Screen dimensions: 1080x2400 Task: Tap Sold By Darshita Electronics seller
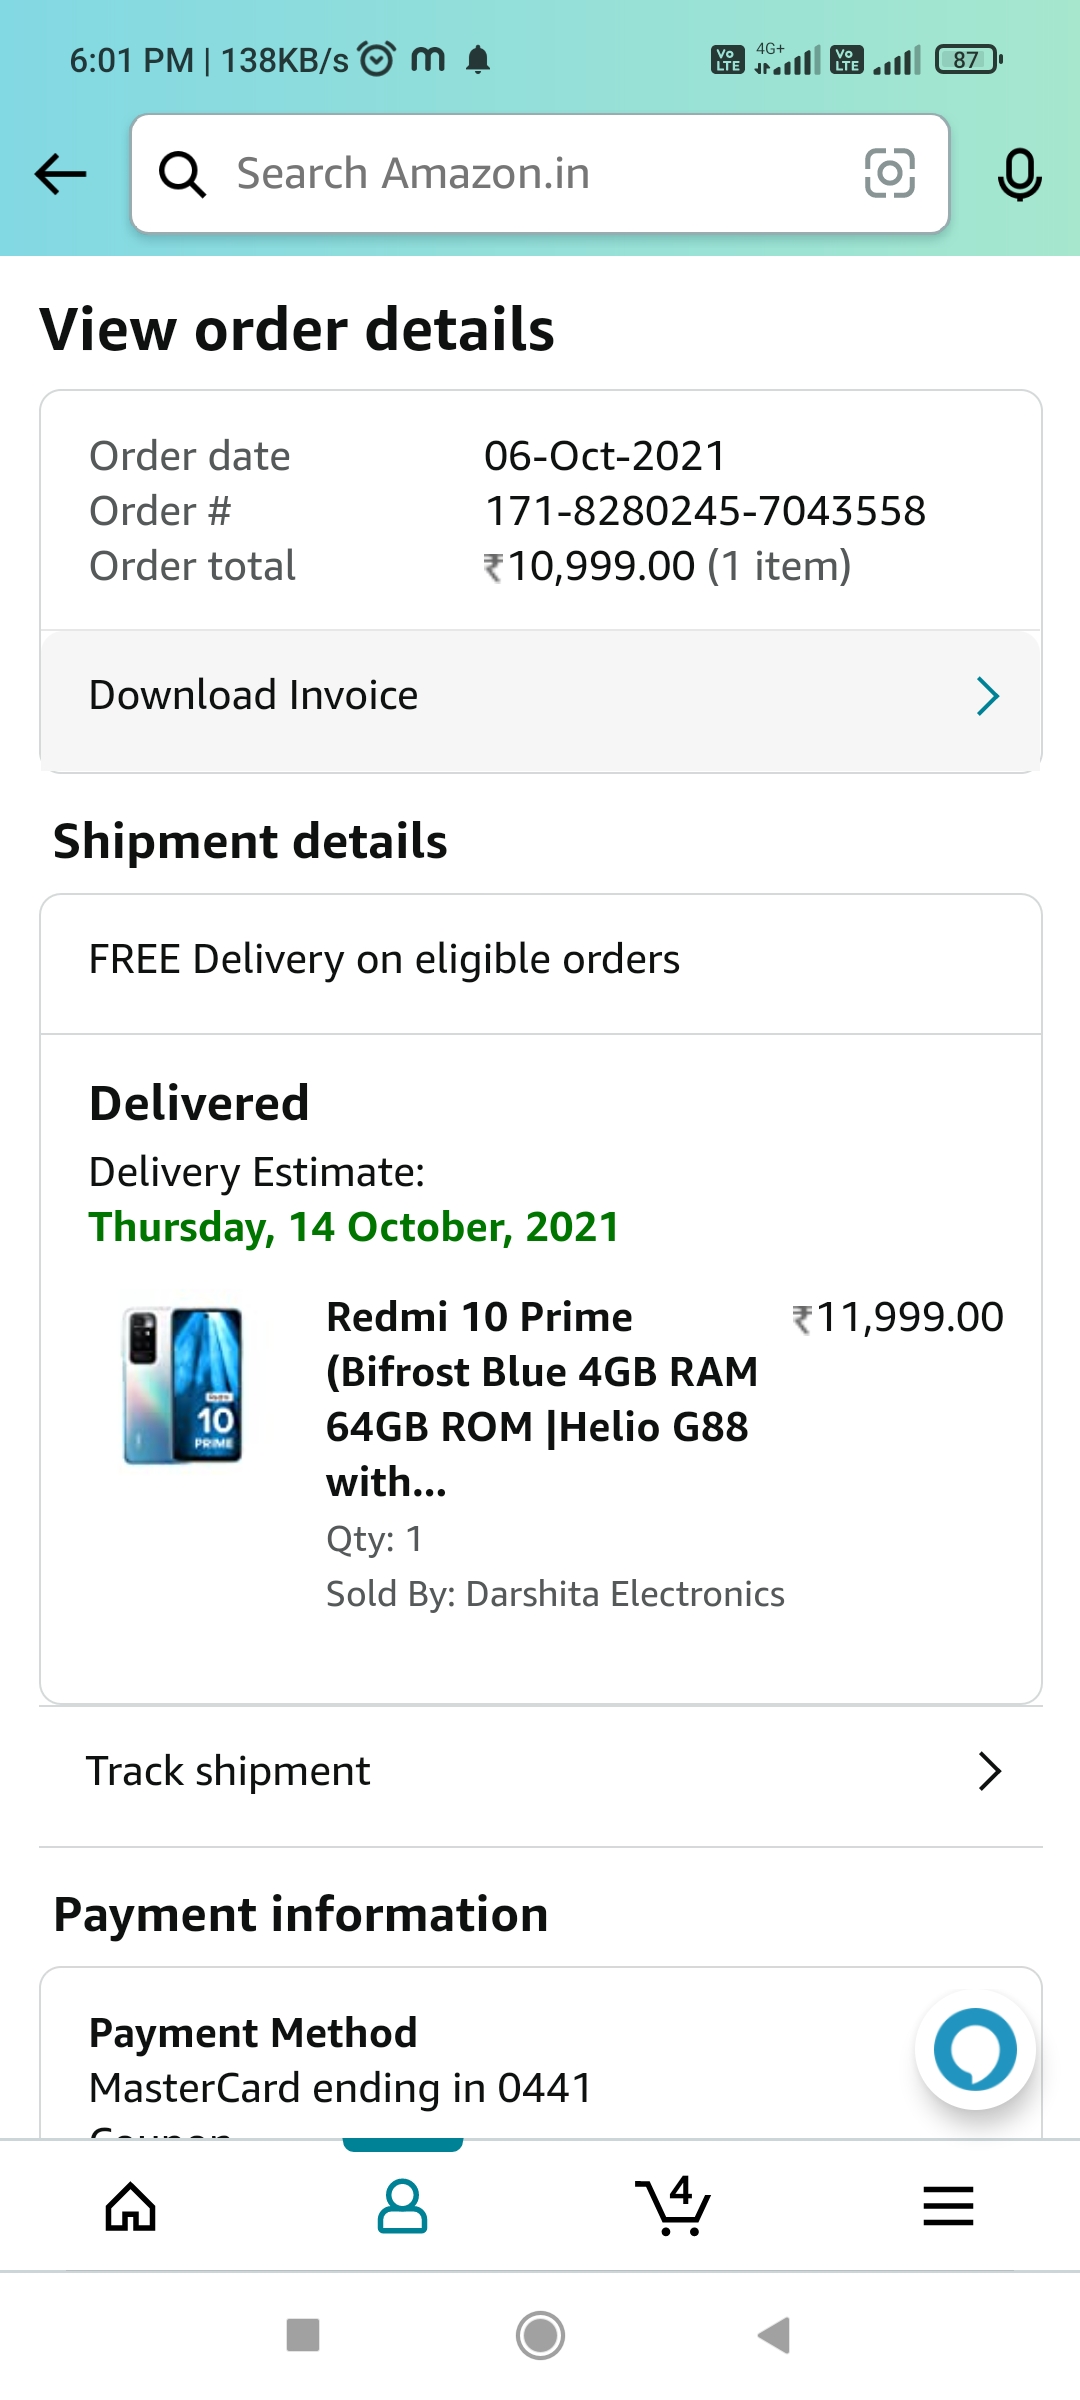[555, 1594]
